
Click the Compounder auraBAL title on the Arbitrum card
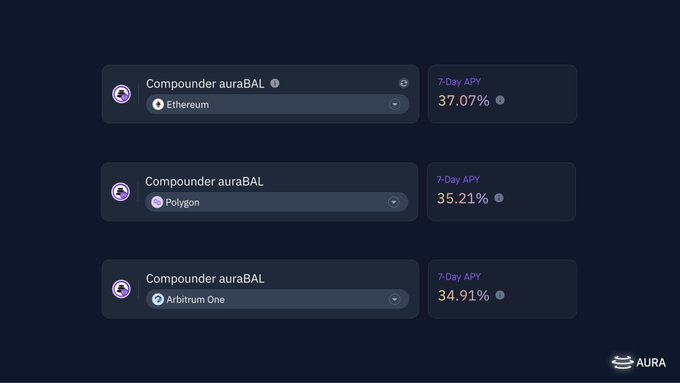pos(205,278)
